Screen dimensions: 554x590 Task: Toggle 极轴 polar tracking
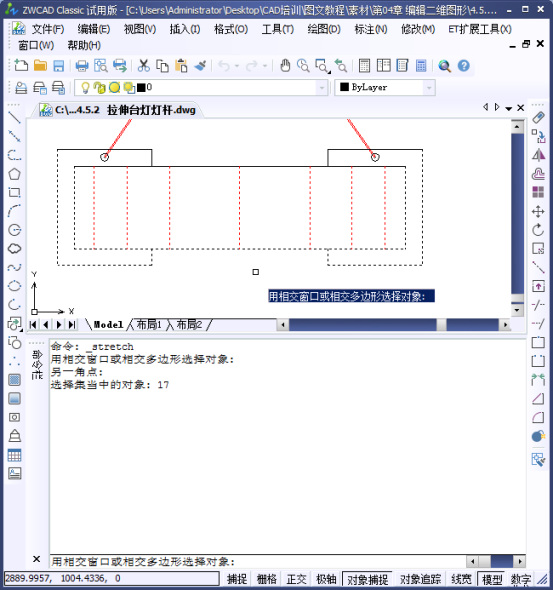(x=326, y=579)
